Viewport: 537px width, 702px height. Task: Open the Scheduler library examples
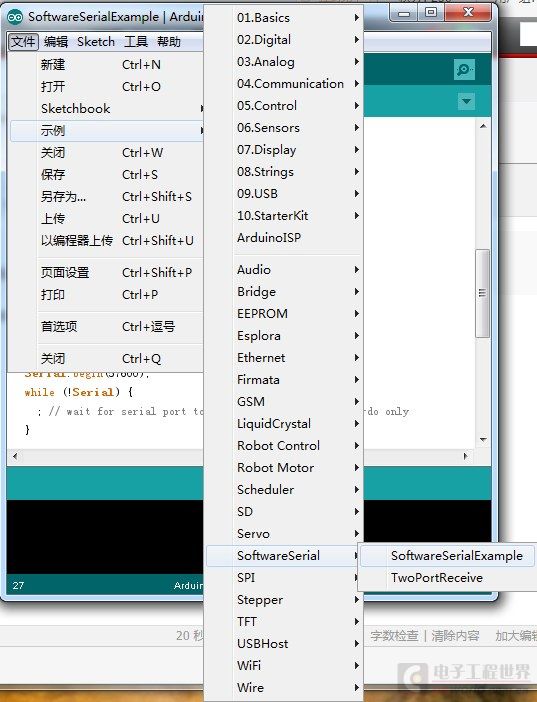pyautogui.click(x=284, y=489)
